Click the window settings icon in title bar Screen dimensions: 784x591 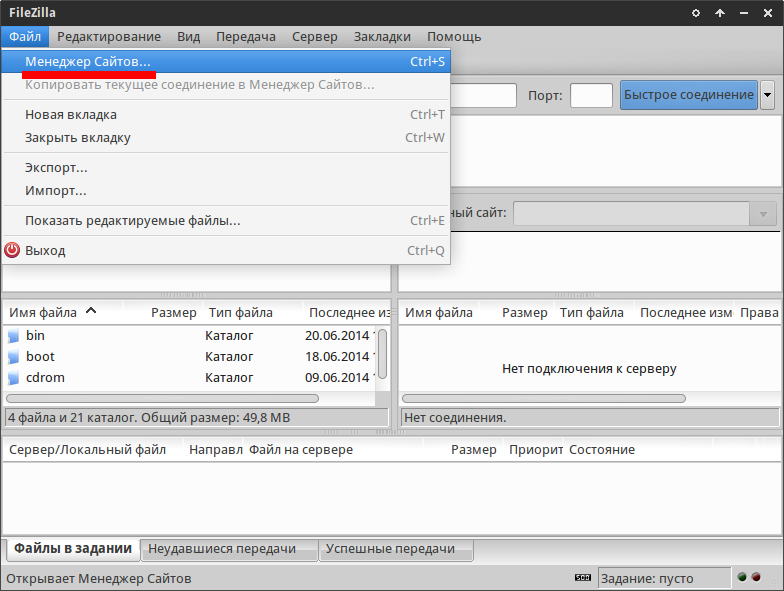coord(696,13)
